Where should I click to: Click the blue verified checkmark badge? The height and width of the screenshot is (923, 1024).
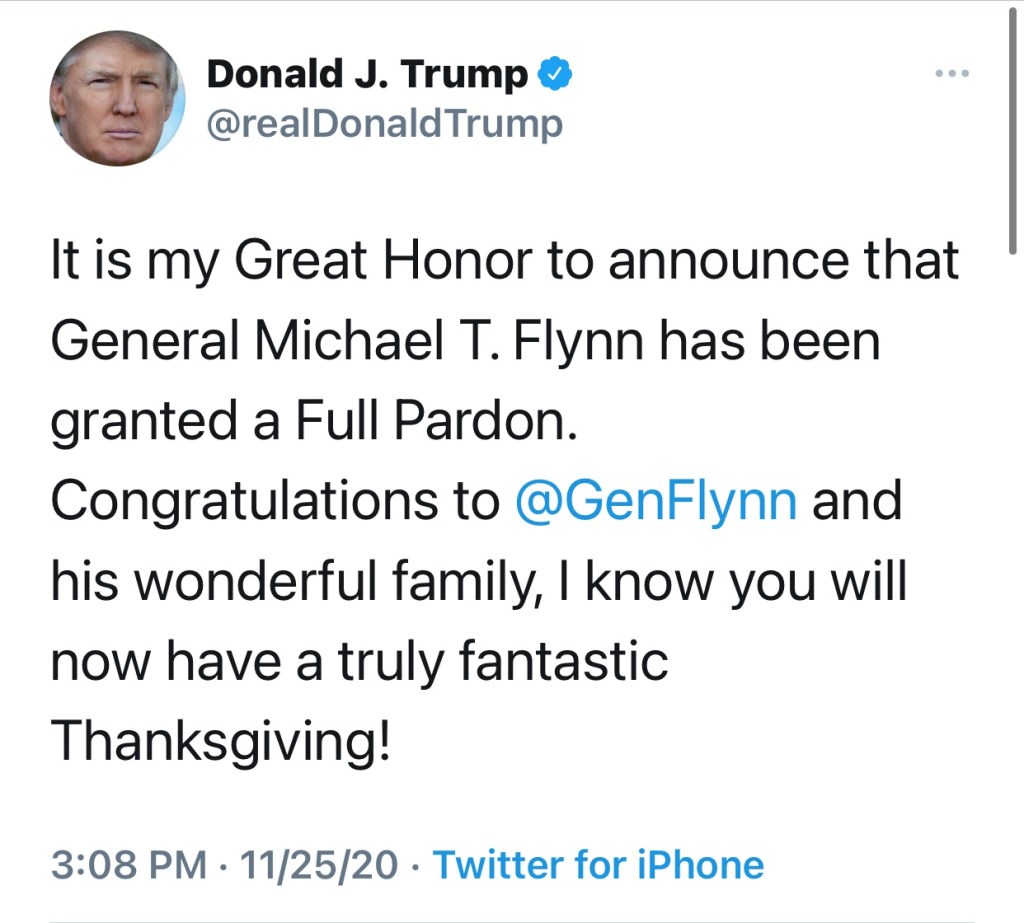(556, 74)
